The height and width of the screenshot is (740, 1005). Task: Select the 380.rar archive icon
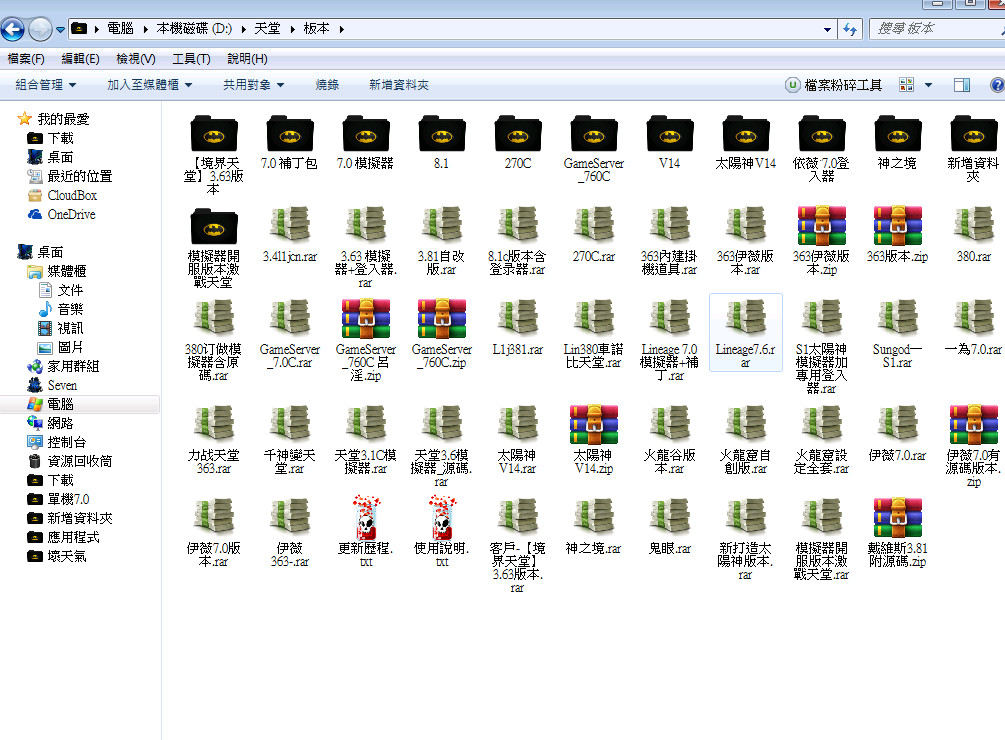tap(974, 226)
